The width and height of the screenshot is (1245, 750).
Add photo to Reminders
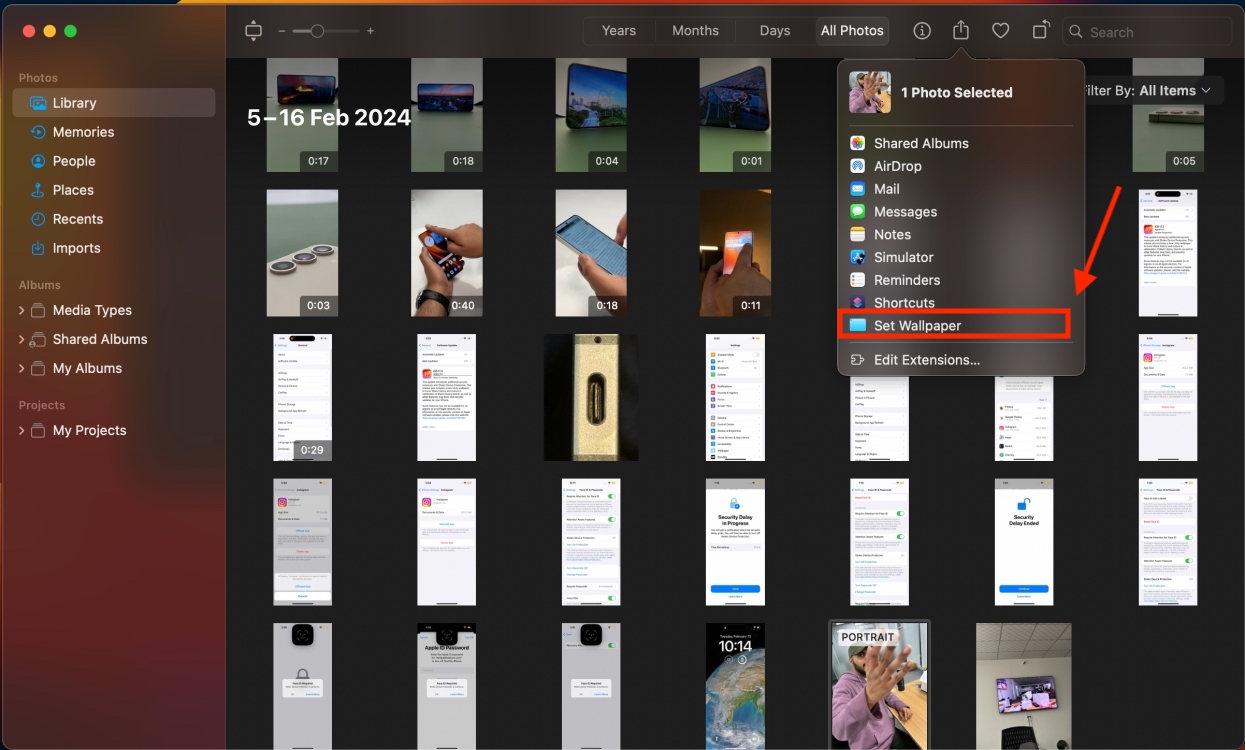905,280
